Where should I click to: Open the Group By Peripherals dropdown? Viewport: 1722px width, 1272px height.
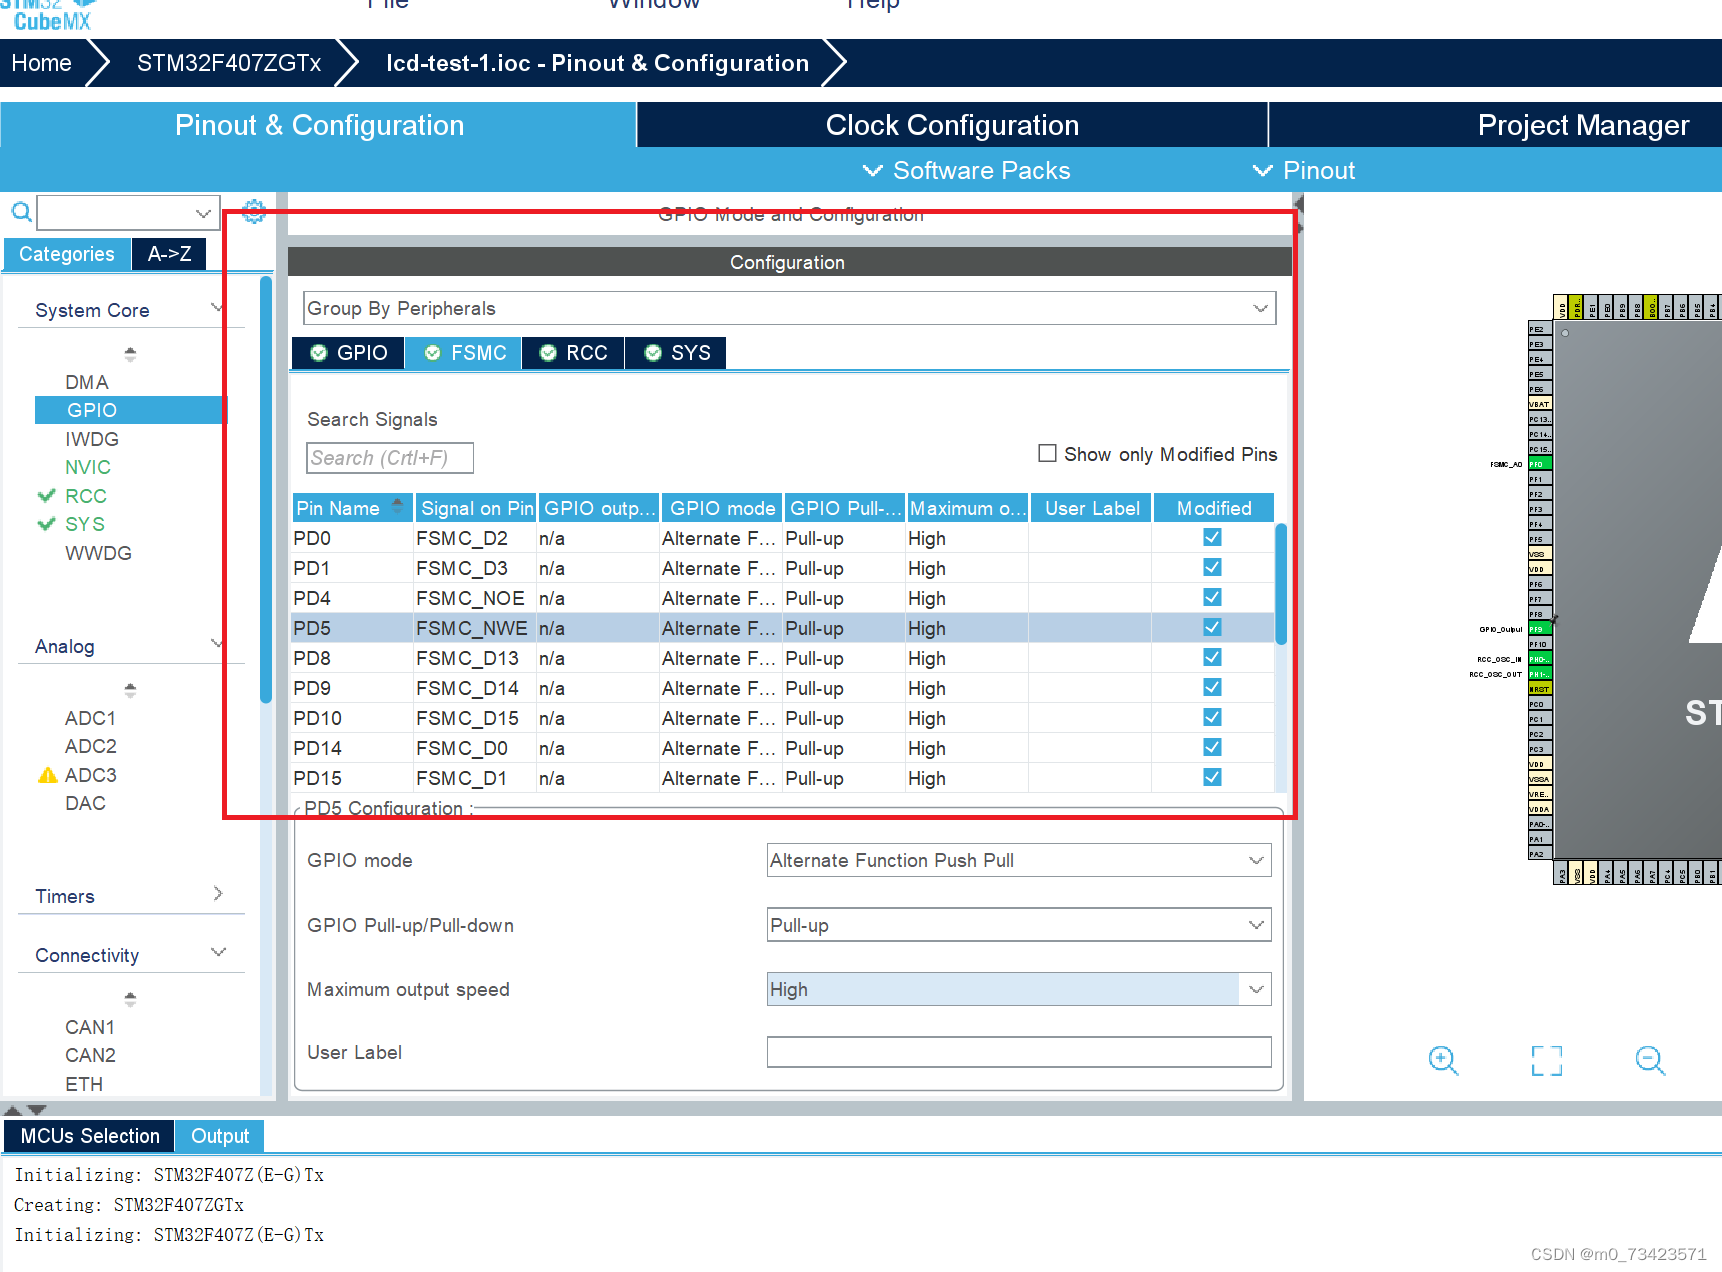point(789,308)
